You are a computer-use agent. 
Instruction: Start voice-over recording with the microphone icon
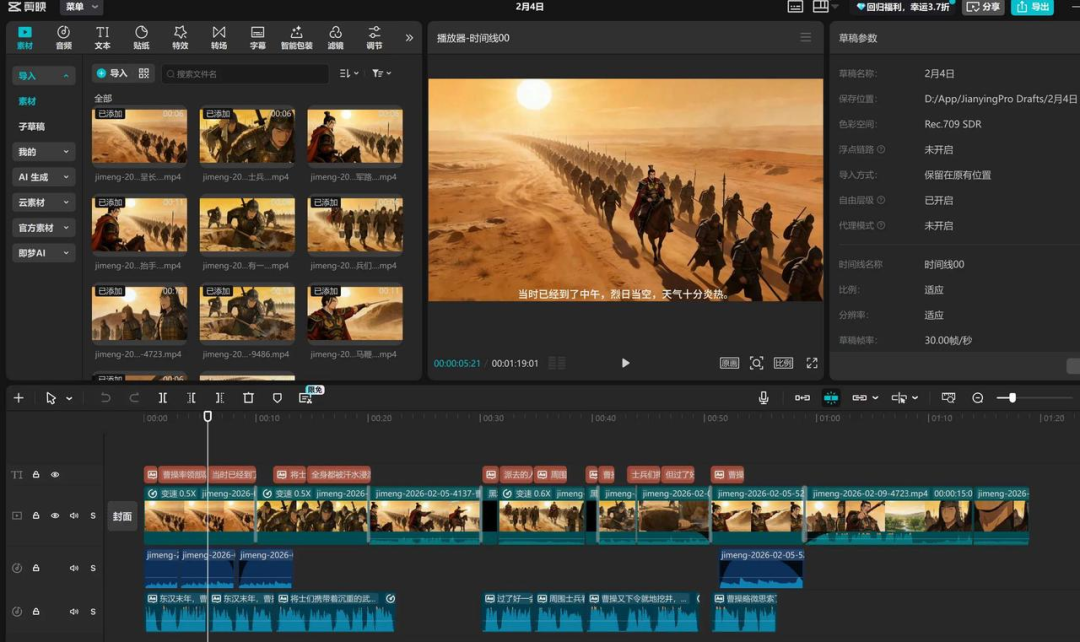click(763, 397)
